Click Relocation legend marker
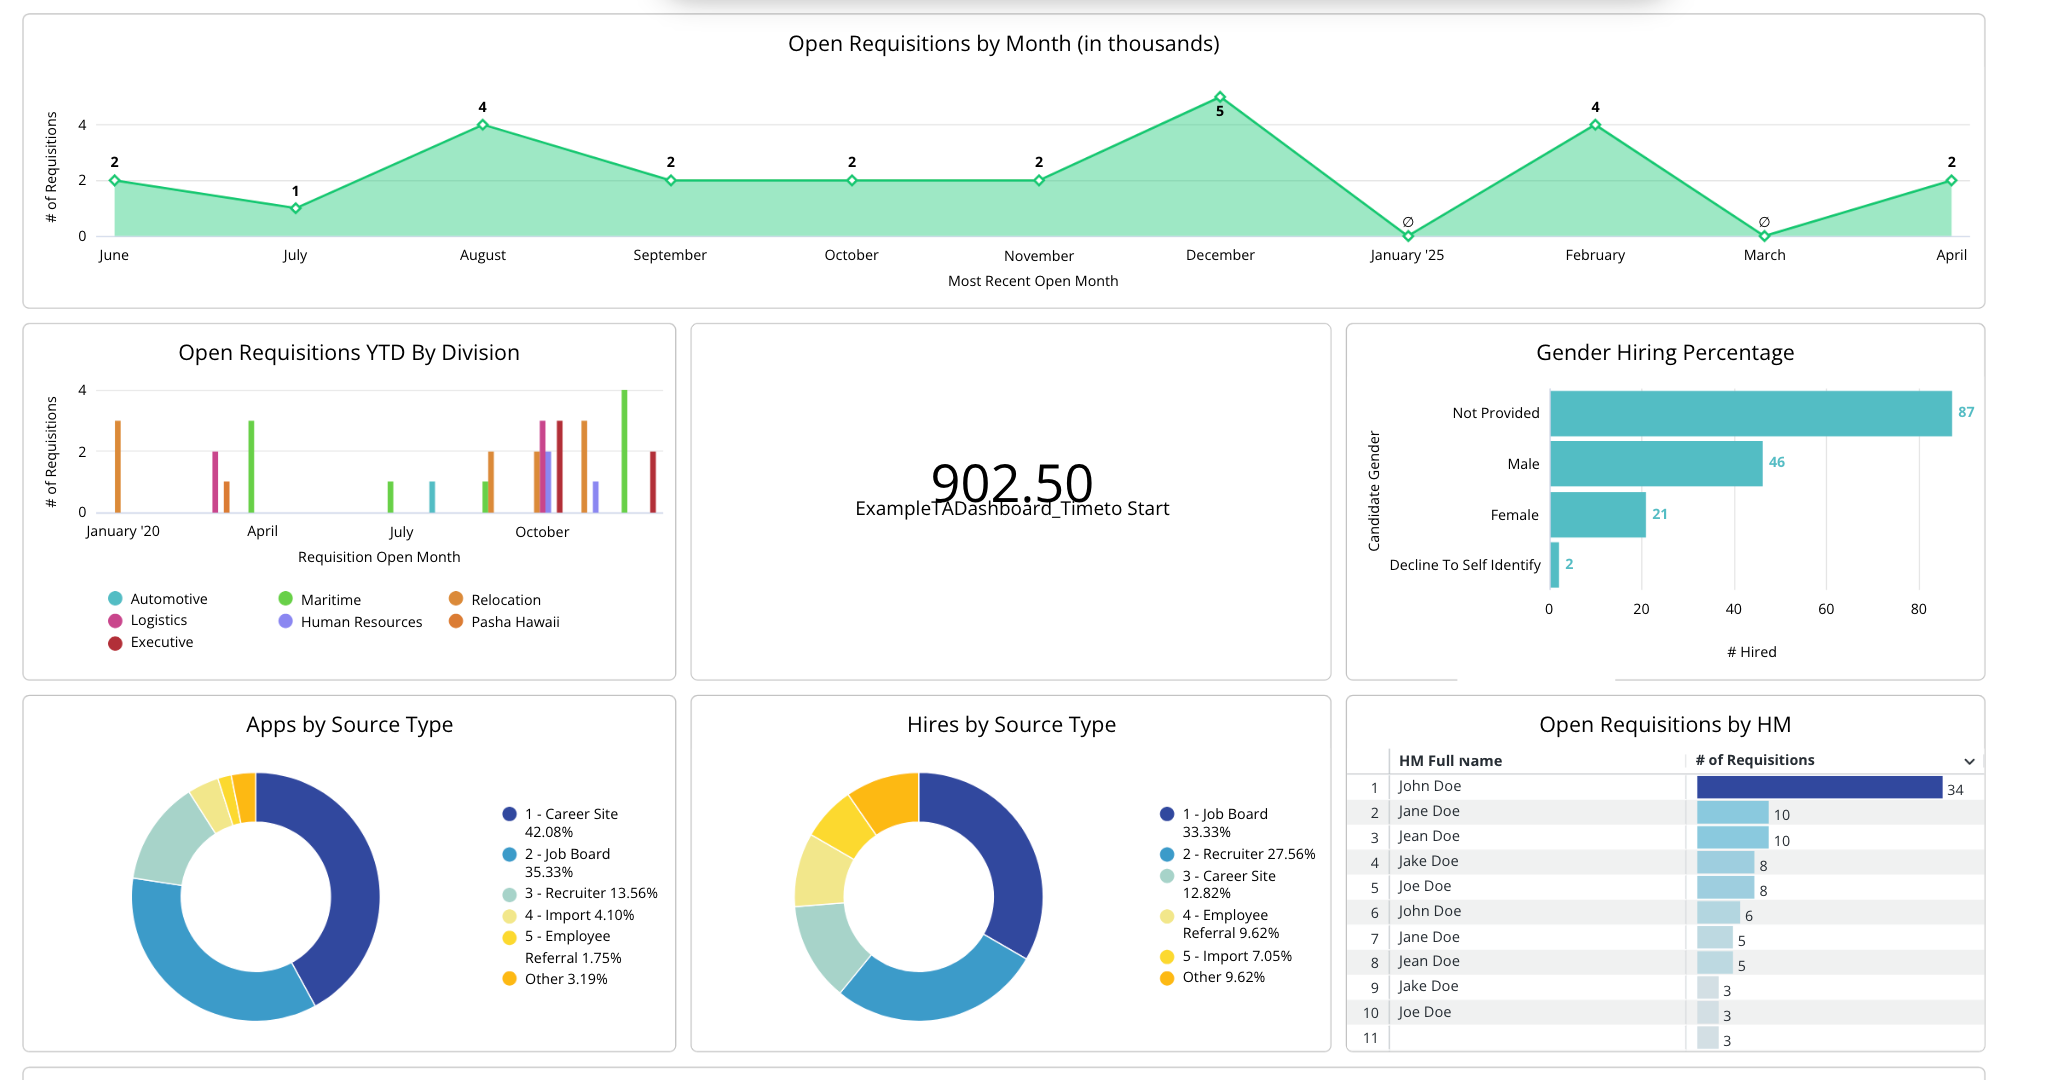Screen dimensions: 2066x1080 point(456,599)
